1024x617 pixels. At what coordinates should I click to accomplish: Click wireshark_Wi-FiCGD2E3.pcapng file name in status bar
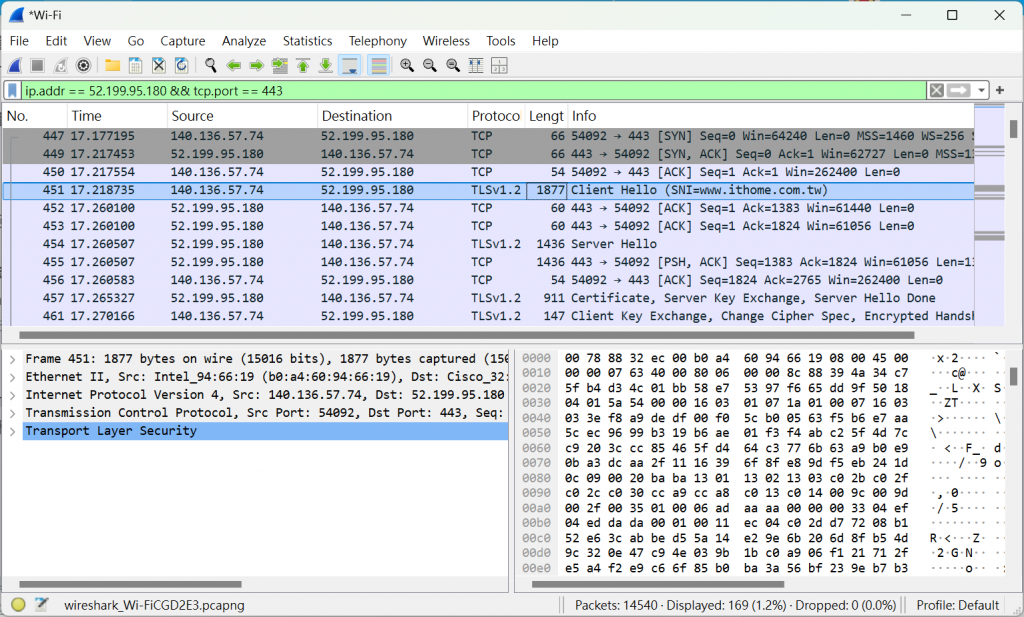coord(154,605)
